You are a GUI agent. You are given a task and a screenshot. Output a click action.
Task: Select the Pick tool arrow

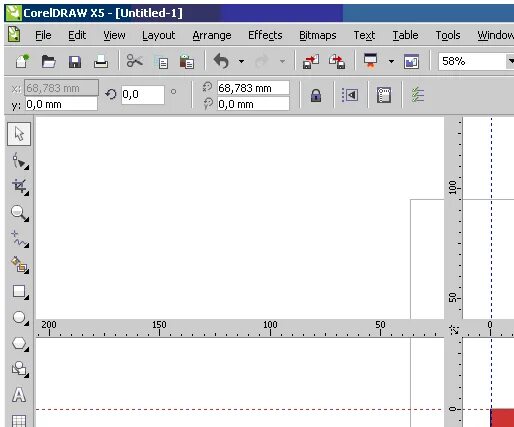[19, 134]
